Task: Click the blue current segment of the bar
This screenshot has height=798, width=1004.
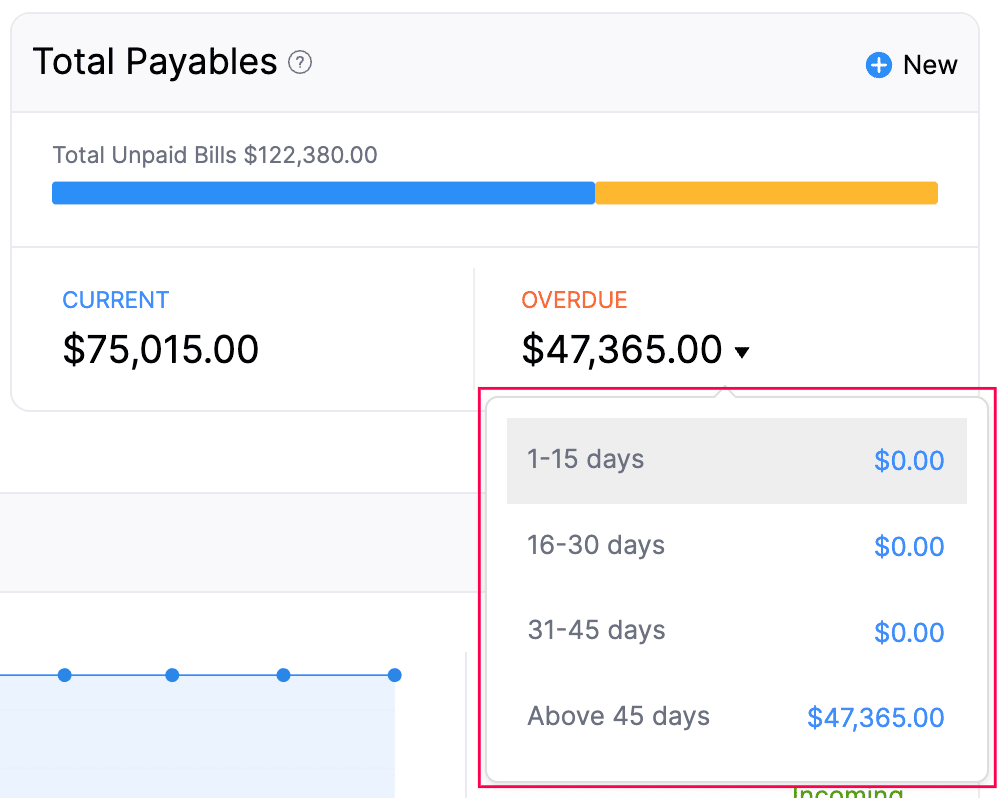Action: pyautogui.click(x=320, y=192)
